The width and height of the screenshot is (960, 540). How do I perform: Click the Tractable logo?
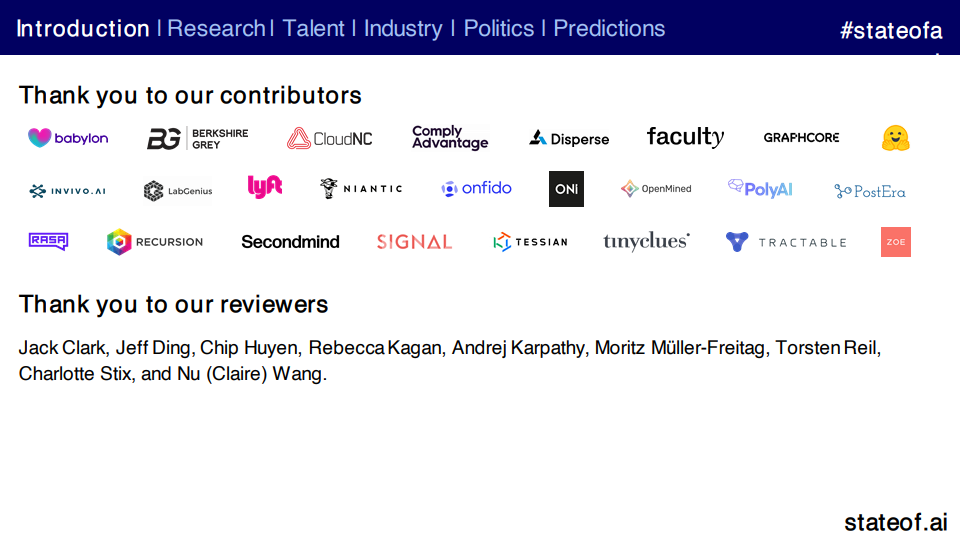[x=786, y=242]
